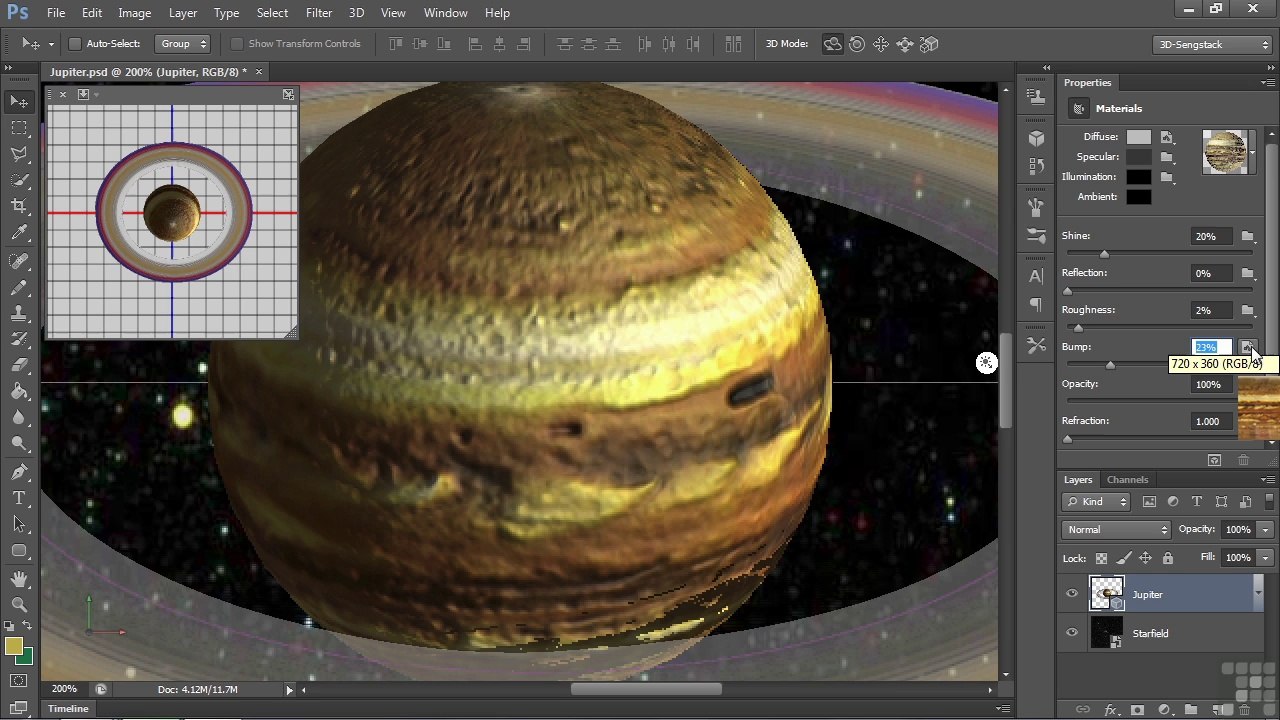Open the Auto-Select Group dropdown
1280x720 pixels.
point(183,44)
